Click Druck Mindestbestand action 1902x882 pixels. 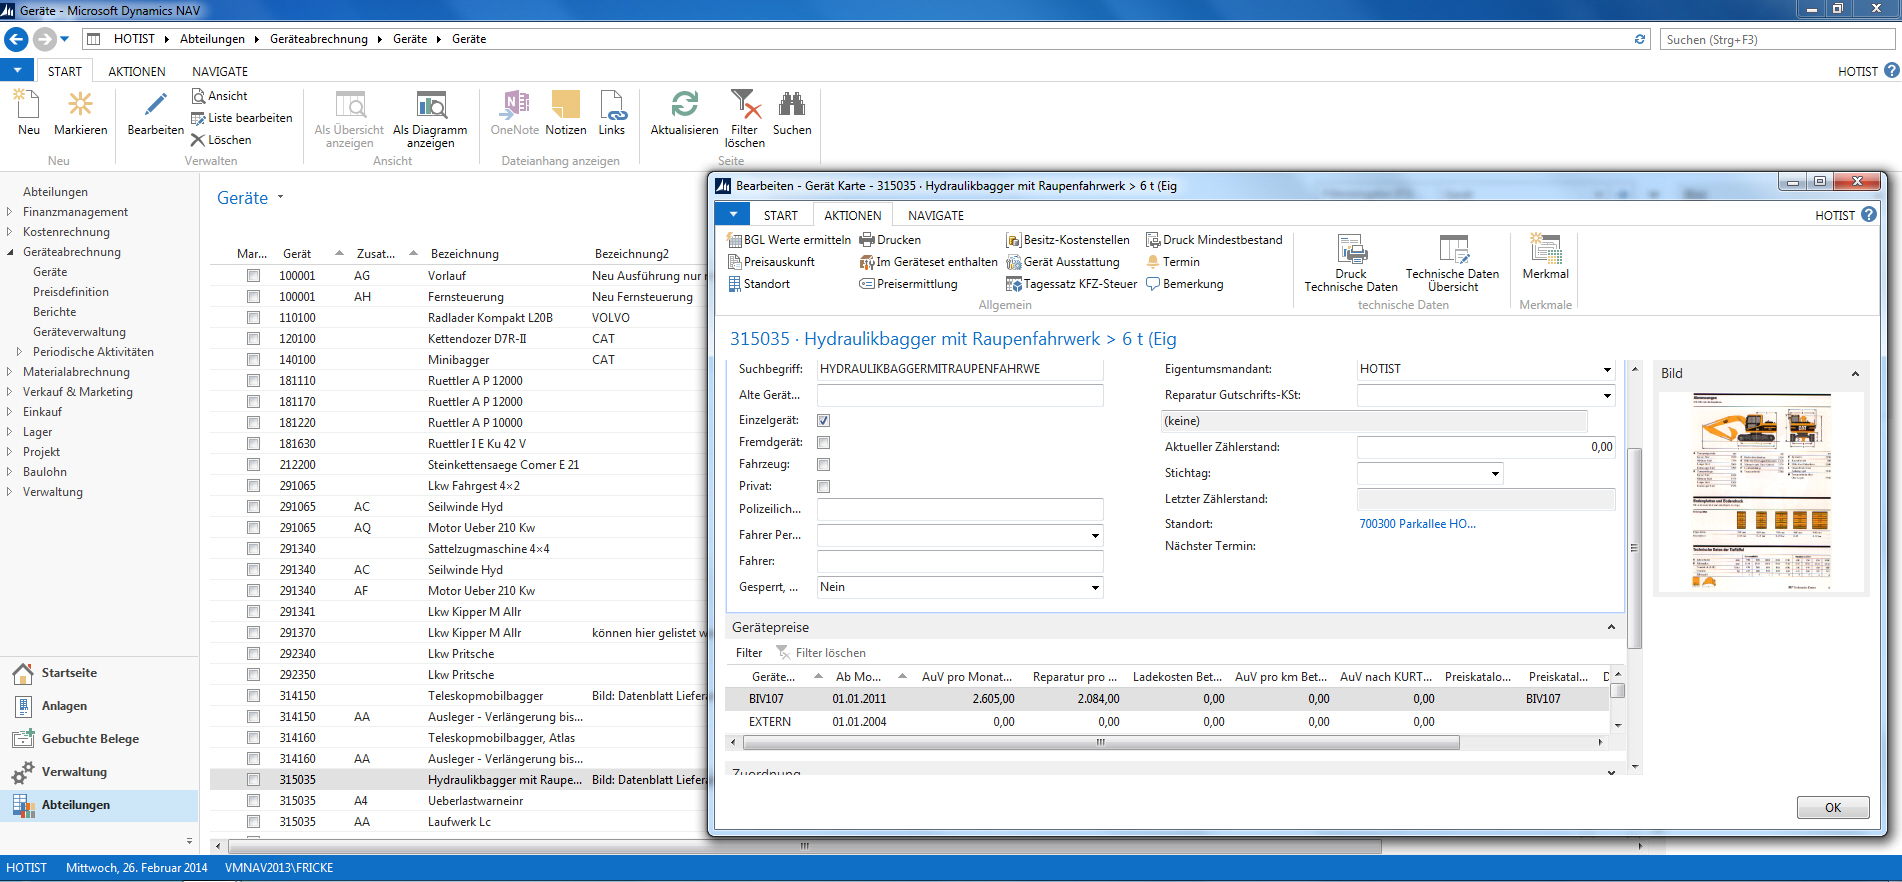point(1214,240)
